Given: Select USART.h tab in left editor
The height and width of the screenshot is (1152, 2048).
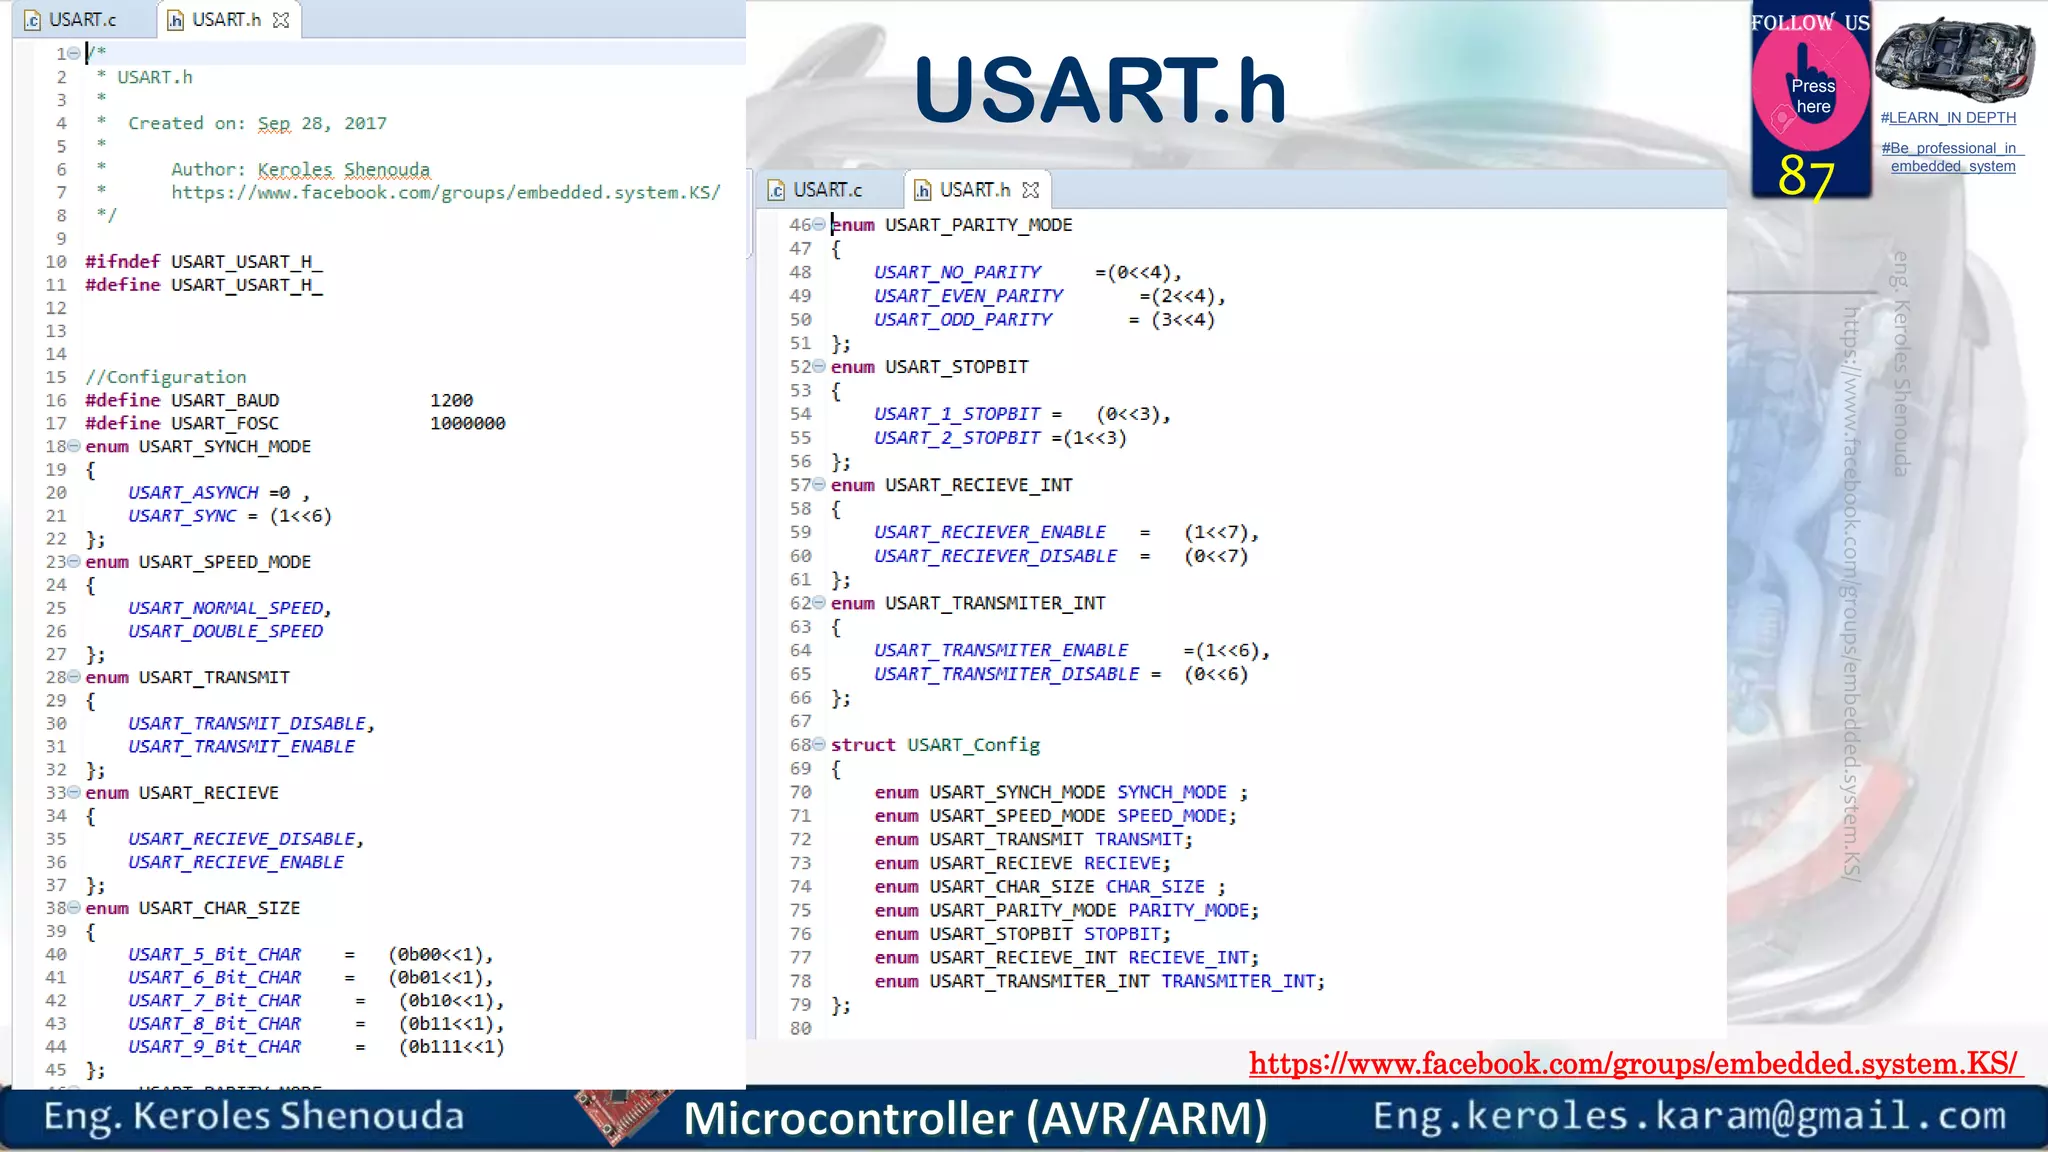Looking at the screenshot, I should tap(227, 20).
